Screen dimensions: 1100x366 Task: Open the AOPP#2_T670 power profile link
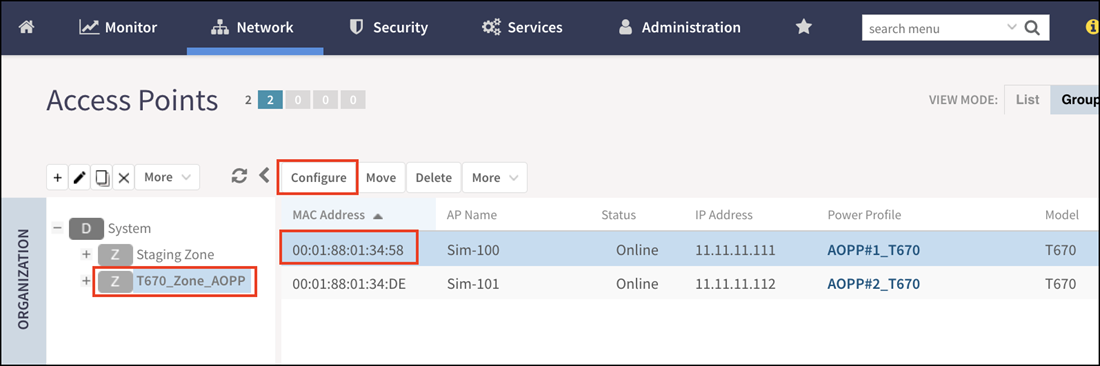[x=873, y=284]
